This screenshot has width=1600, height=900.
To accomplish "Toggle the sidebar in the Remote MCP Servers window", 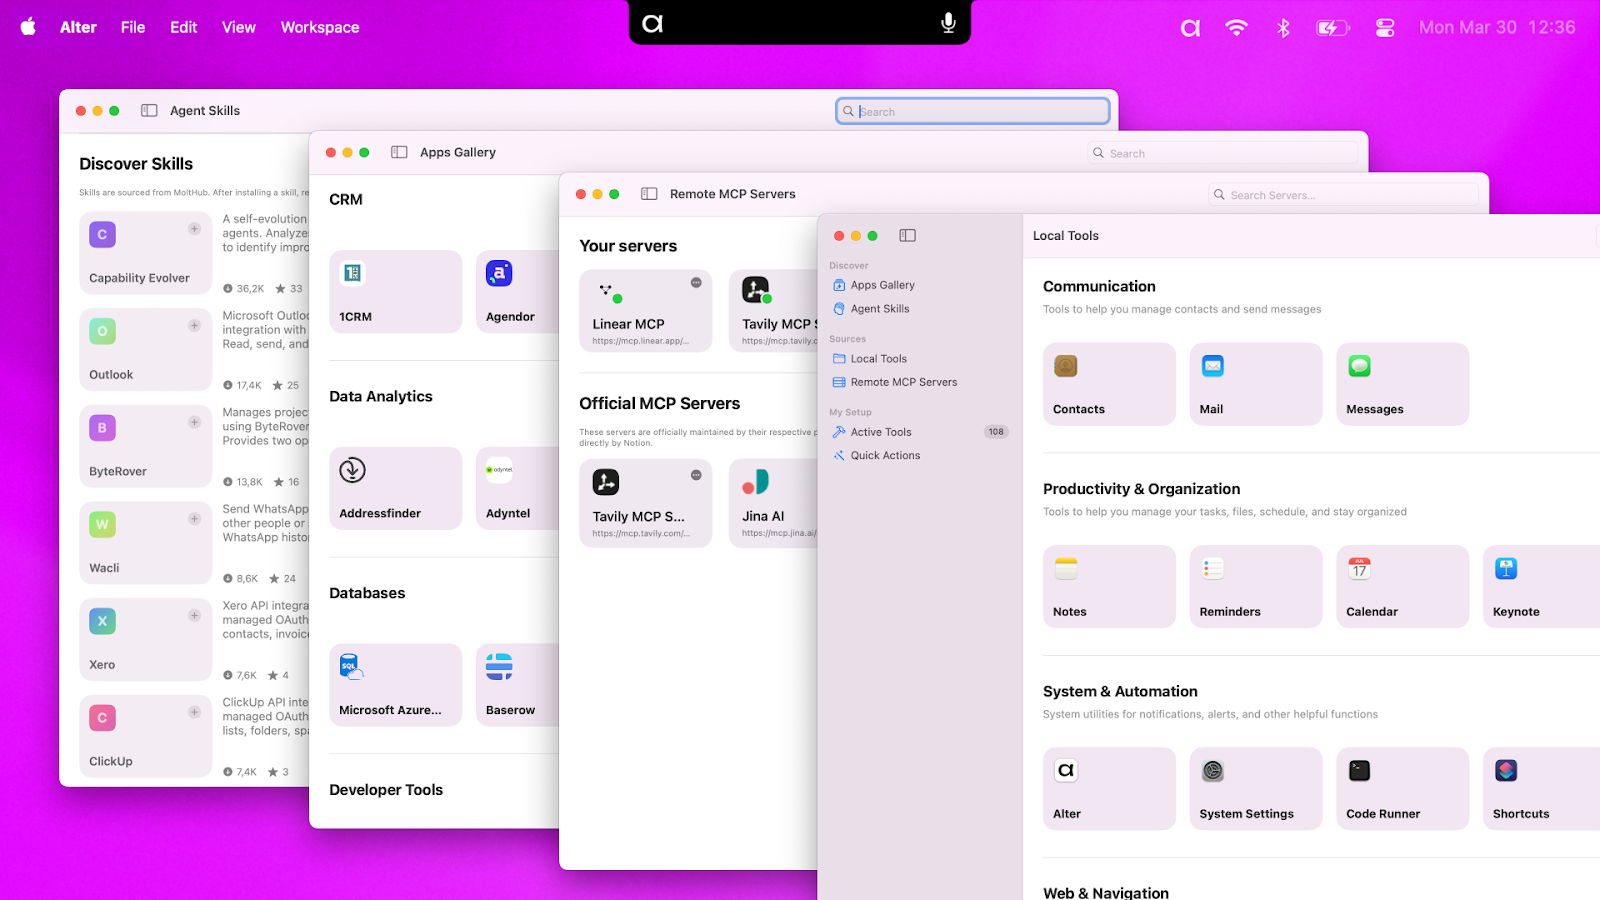I will coord(649,193).
